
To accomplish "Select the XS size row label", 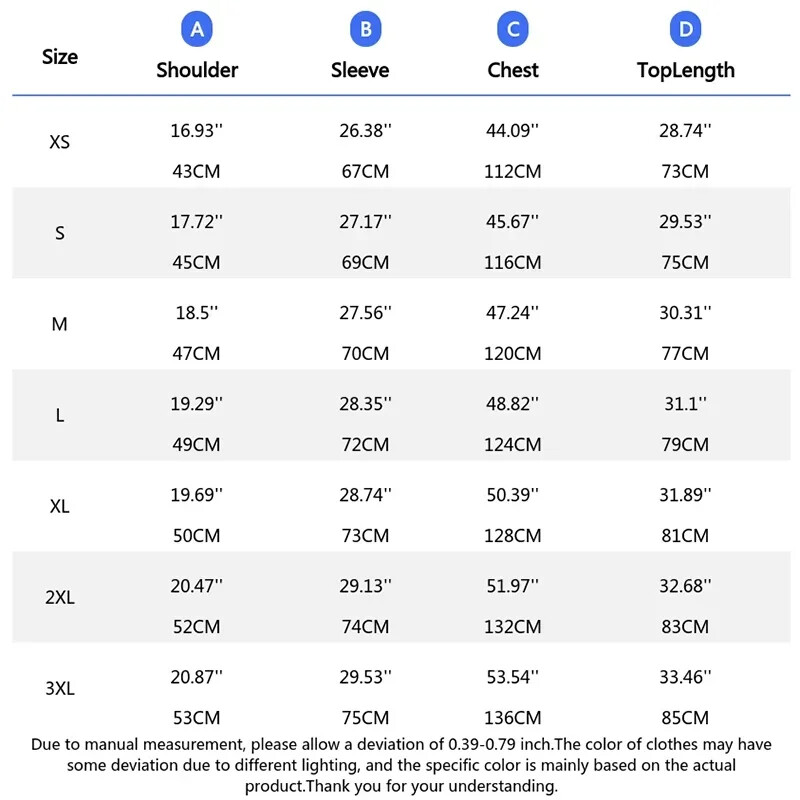I will click(x=60, y=142).
